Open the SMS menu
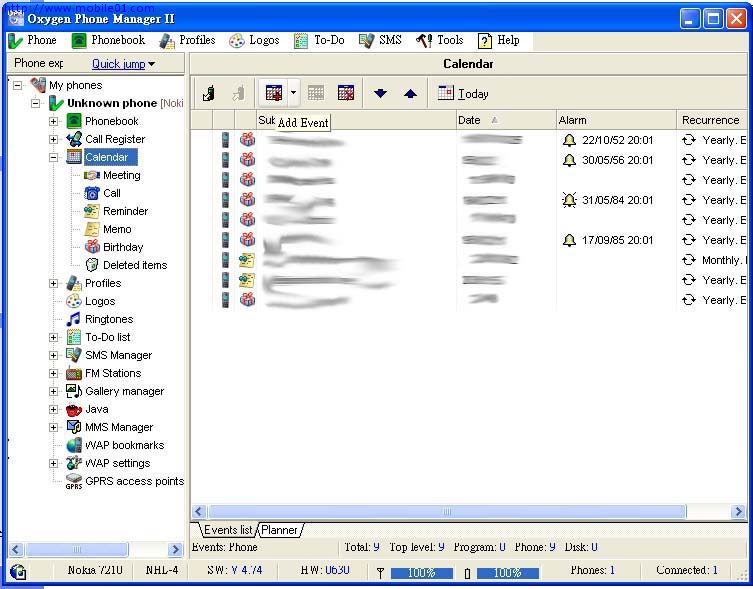 pos(380,40)
